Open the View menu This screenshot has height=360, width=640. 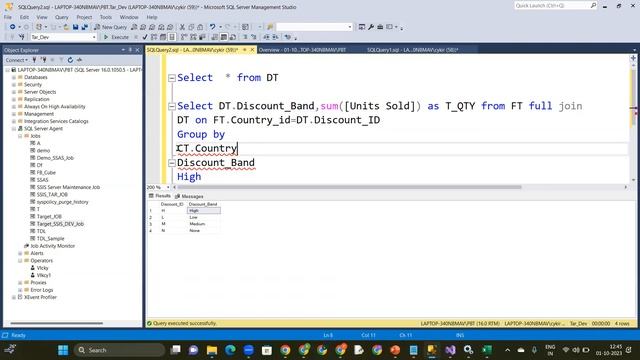pyautogui.click(x=42, y=17)
